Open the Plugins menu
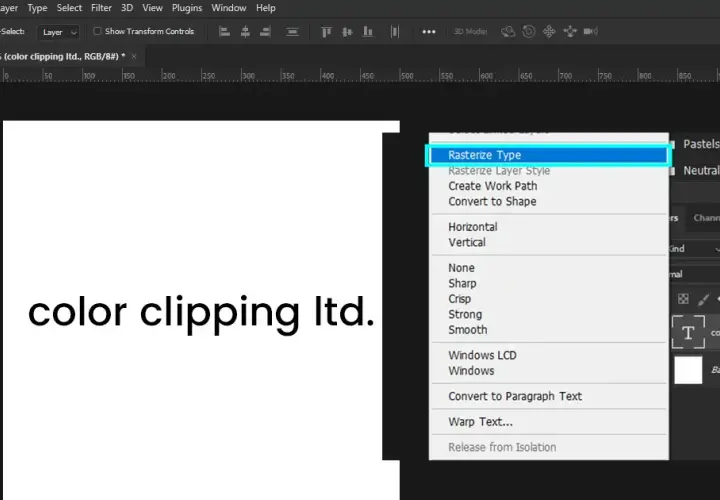The width and height of the screenshot is (720, 500). [187, 8]
